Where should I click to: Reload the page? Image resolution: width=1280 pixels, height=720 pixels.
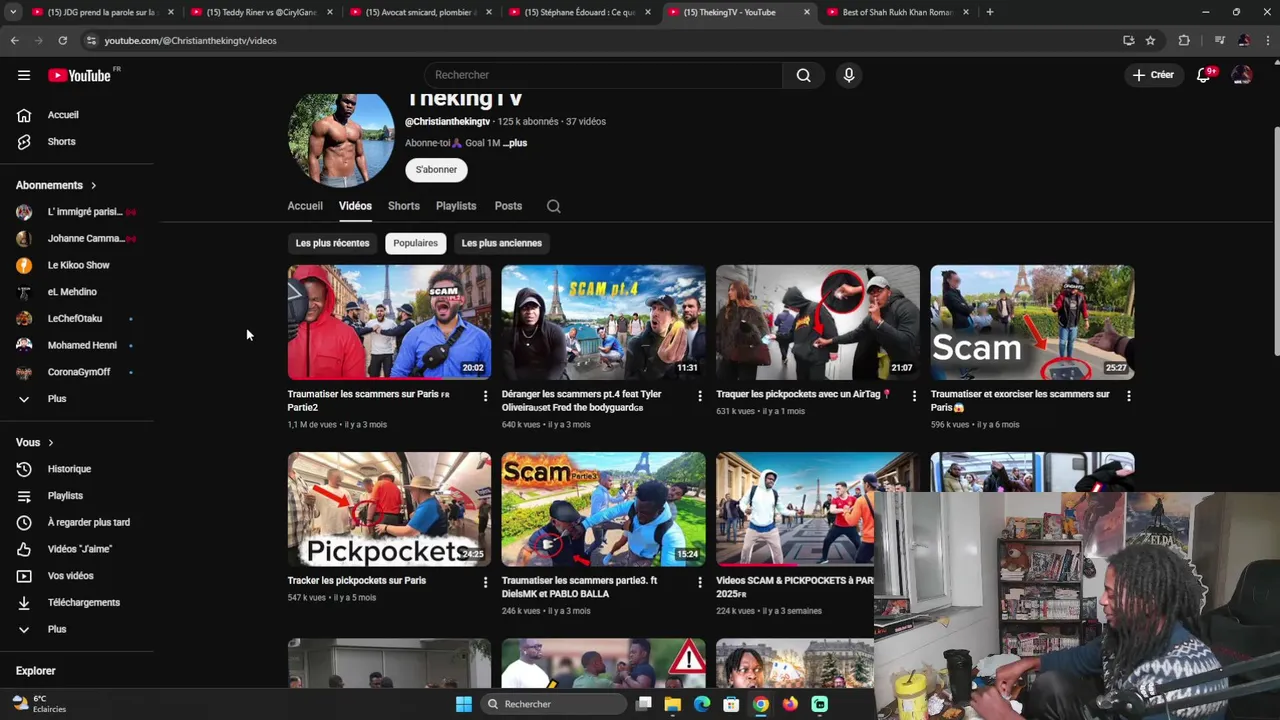point(62,41)
